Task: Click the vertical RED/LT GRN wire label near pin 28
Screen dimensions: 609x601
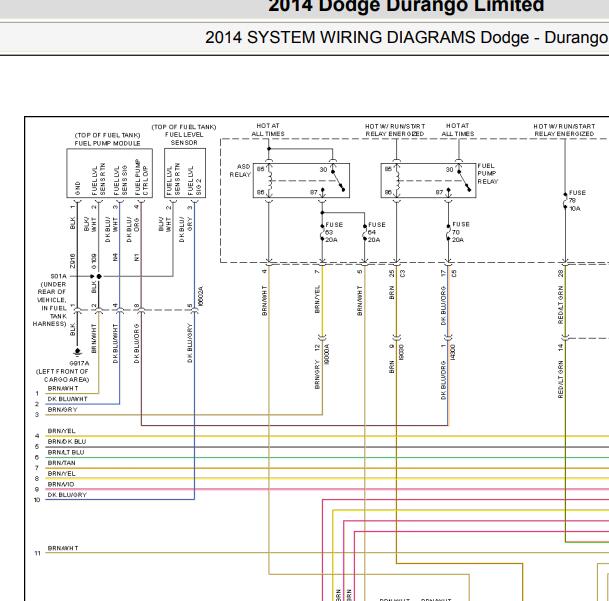Action: point(560,305)
